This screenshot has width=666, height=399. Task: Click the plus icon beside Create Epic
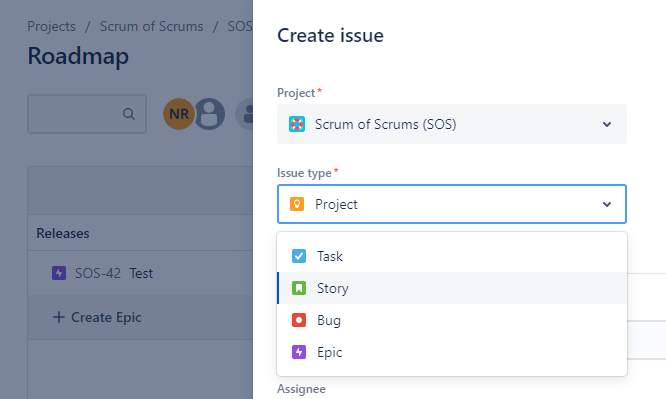tap(59, 317)
